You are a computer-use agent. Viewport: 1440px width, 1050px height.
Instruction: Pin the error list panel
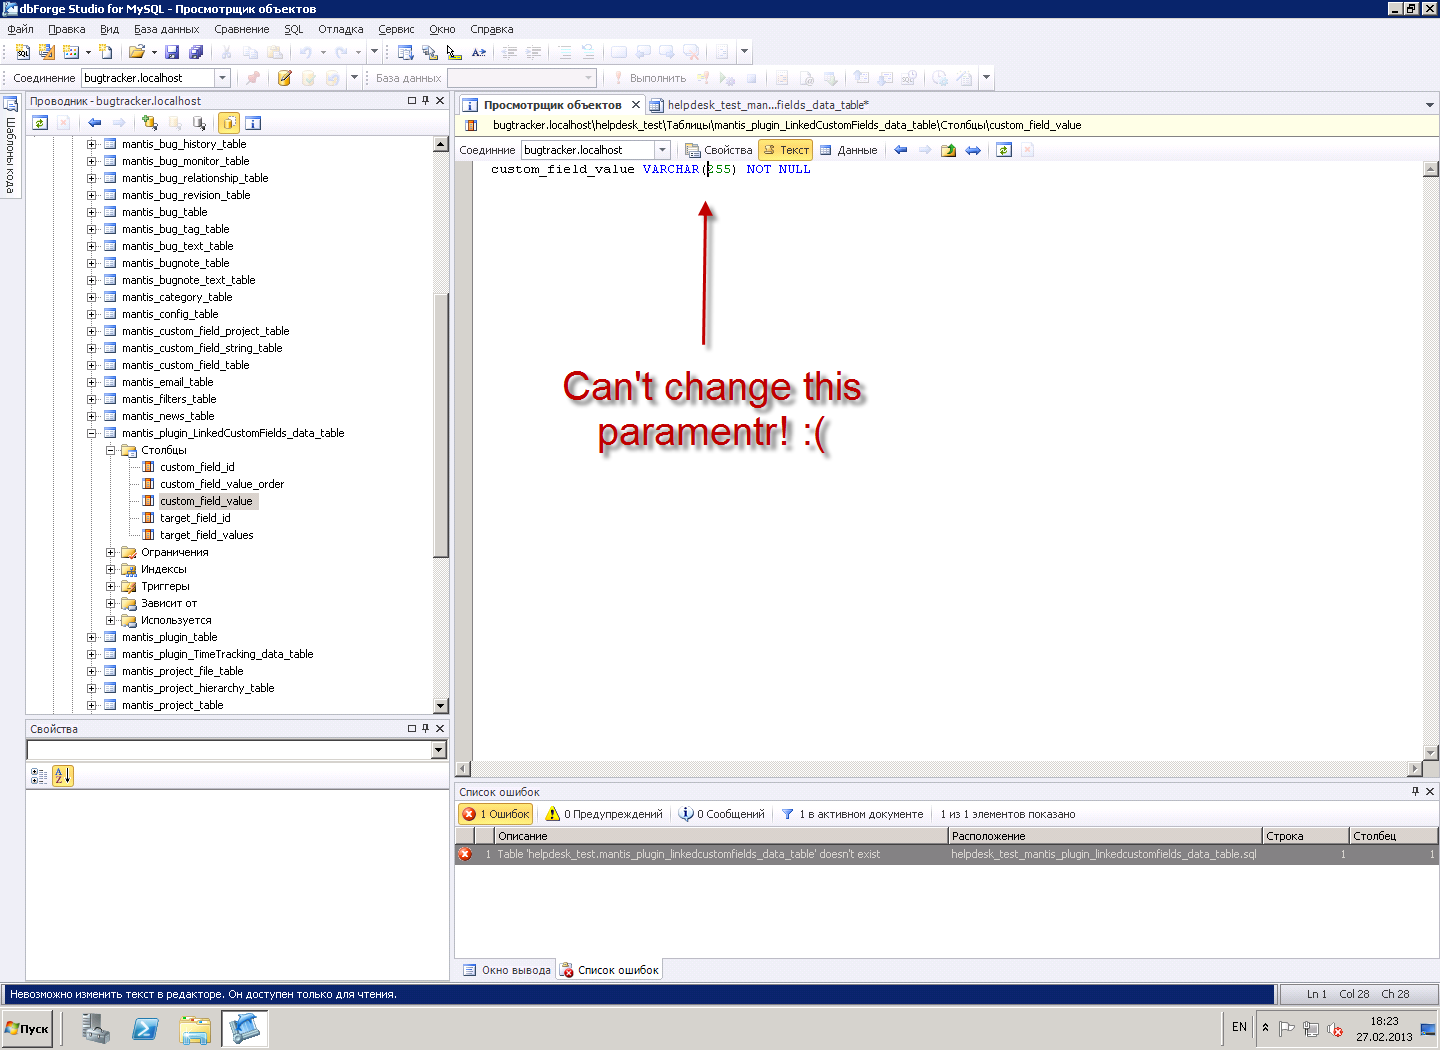(1415, 791)
